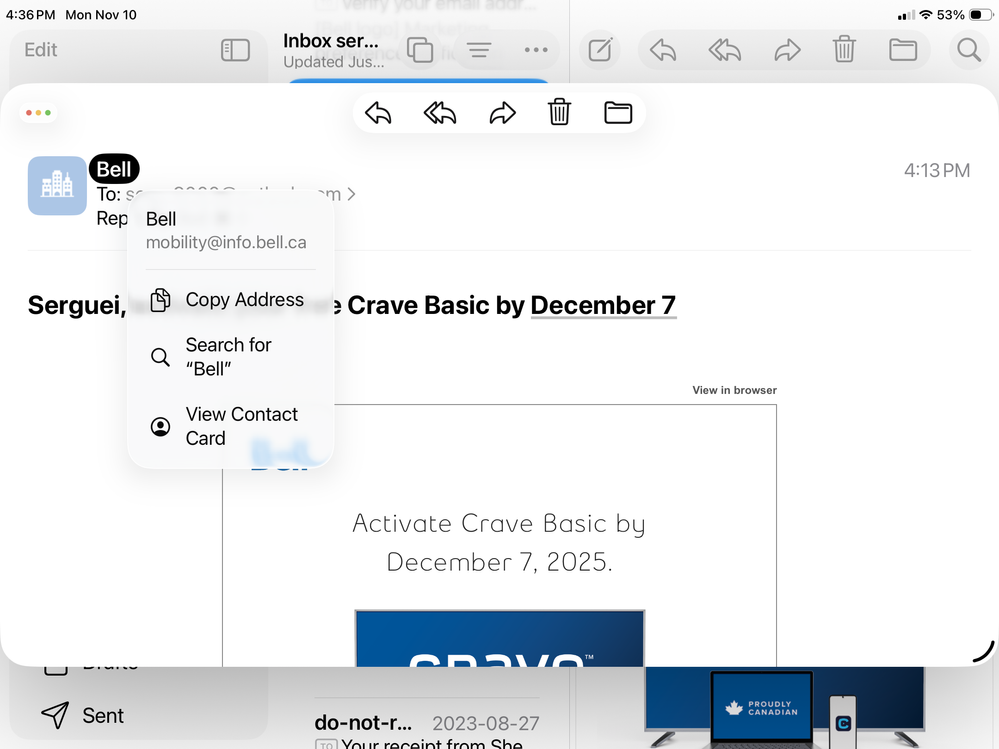Open the inbox filter icon
This screenshot has height=749, width=999.
(x=479, y=50)
